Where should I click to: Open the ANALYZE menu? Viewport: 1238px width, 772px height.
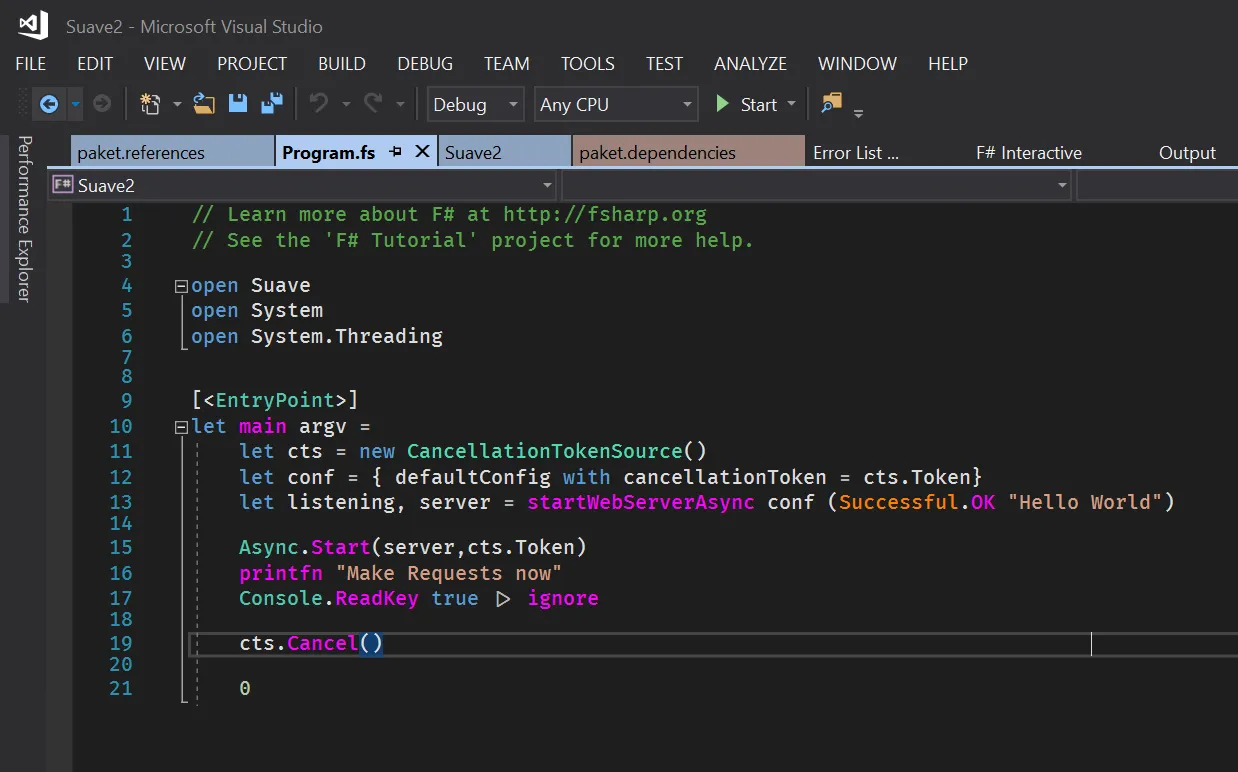pos(751,63)
